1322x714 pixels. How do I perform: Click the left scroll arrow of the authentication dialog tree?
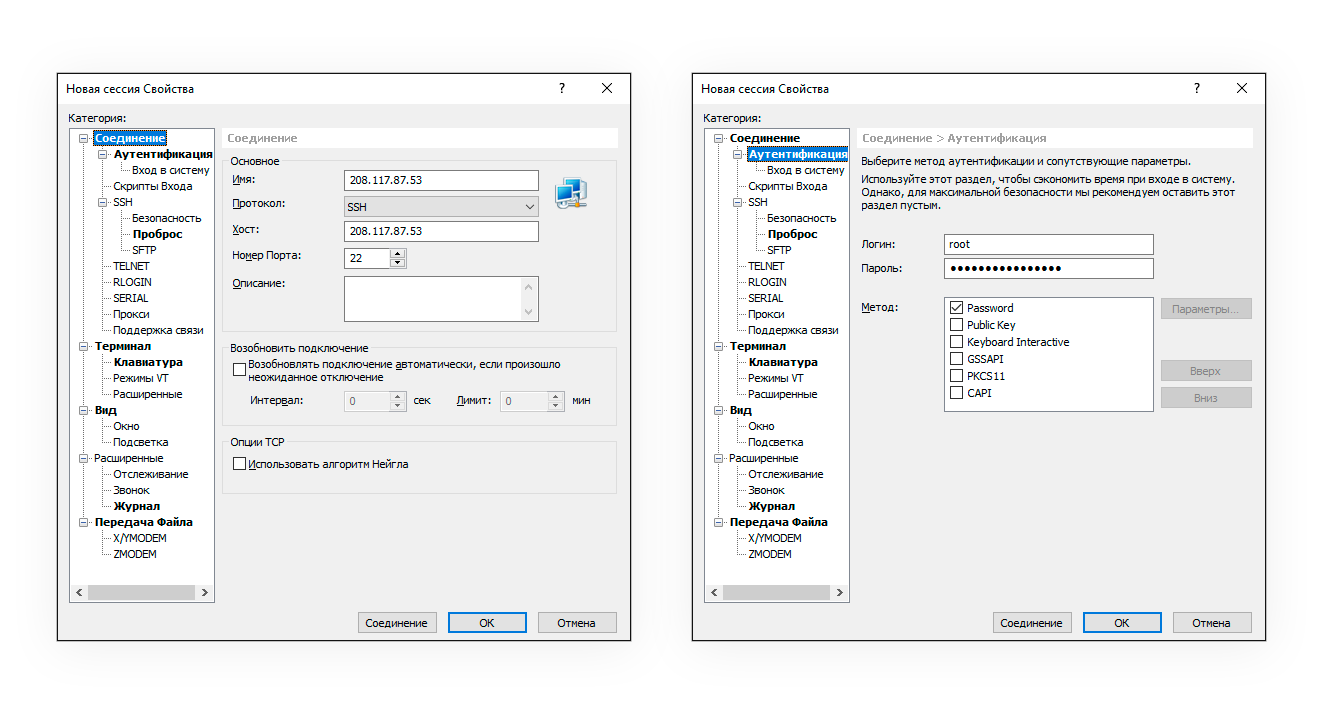click(x=714, y=593)
